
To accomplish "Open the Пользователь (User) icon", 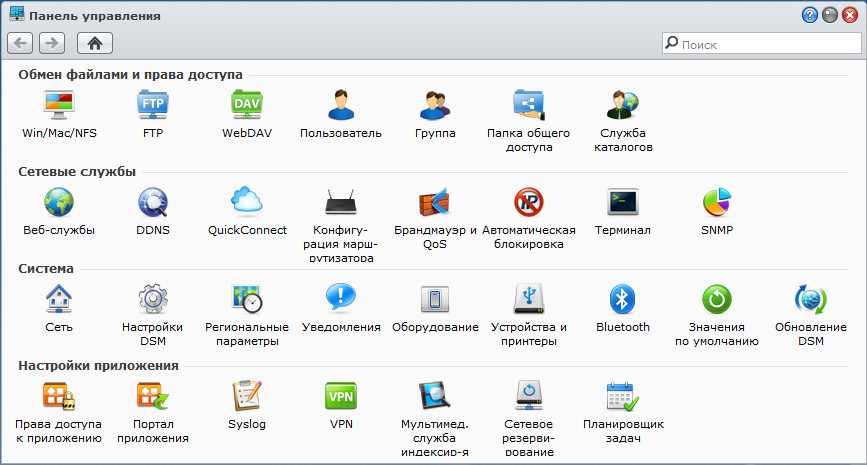I will point(341,104).
